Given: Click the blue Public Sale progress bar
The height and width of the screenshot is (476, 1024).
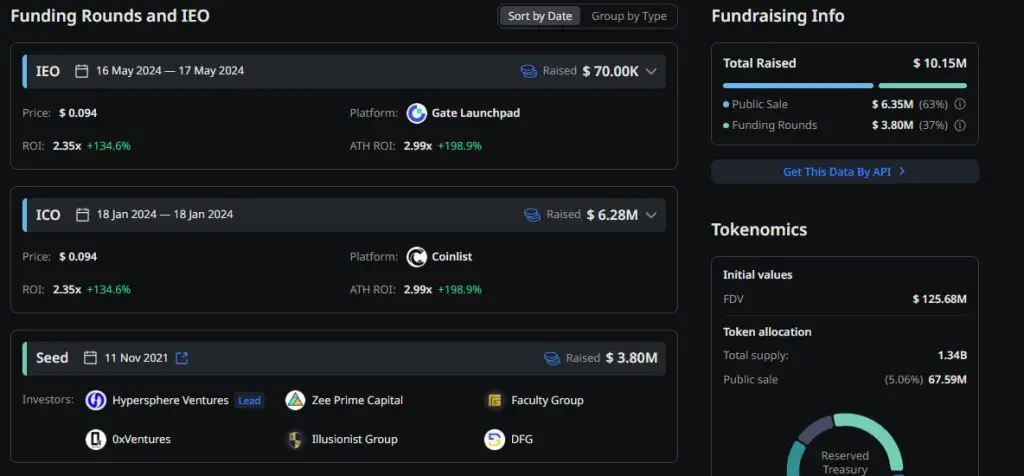Looking at the screenshot, I should (797, 86).
